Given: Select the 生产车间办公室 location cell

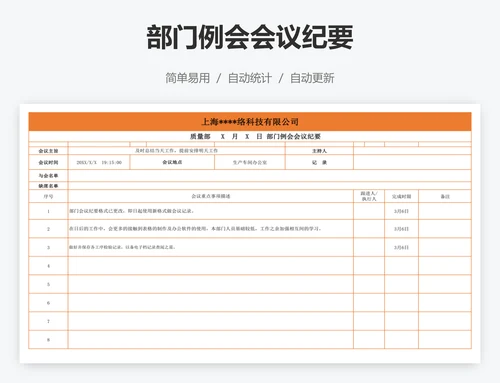Looking at the screenshot, I should tap(250, 162).
